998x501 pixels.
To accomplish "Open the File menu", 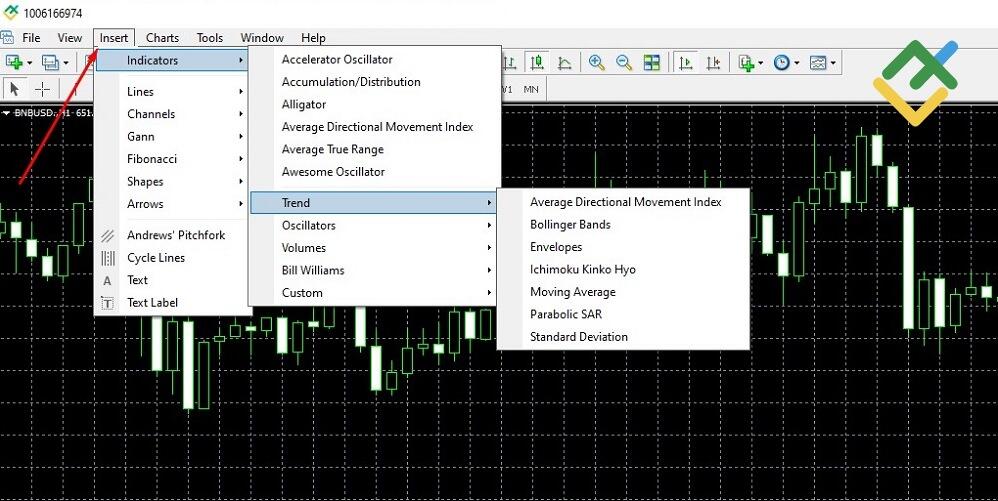I will [31, 38].
